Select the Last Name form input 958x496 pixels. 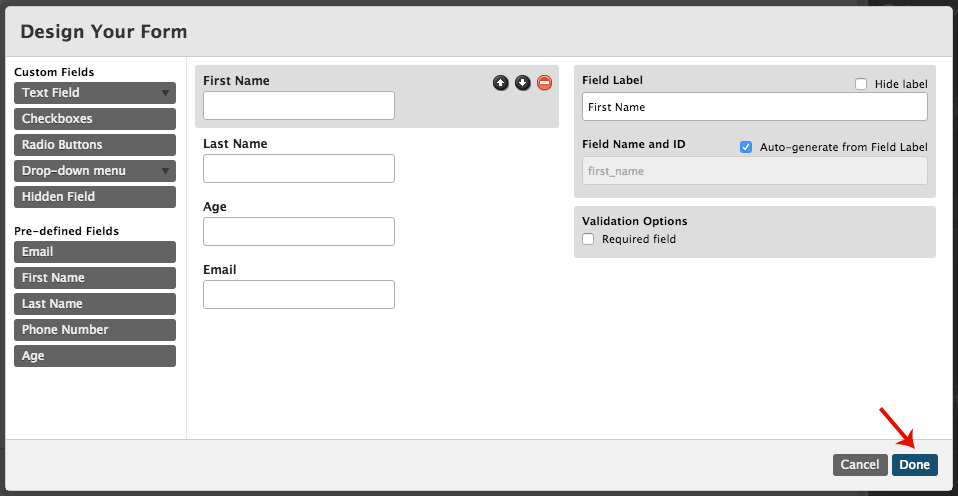tap(299, 169)
